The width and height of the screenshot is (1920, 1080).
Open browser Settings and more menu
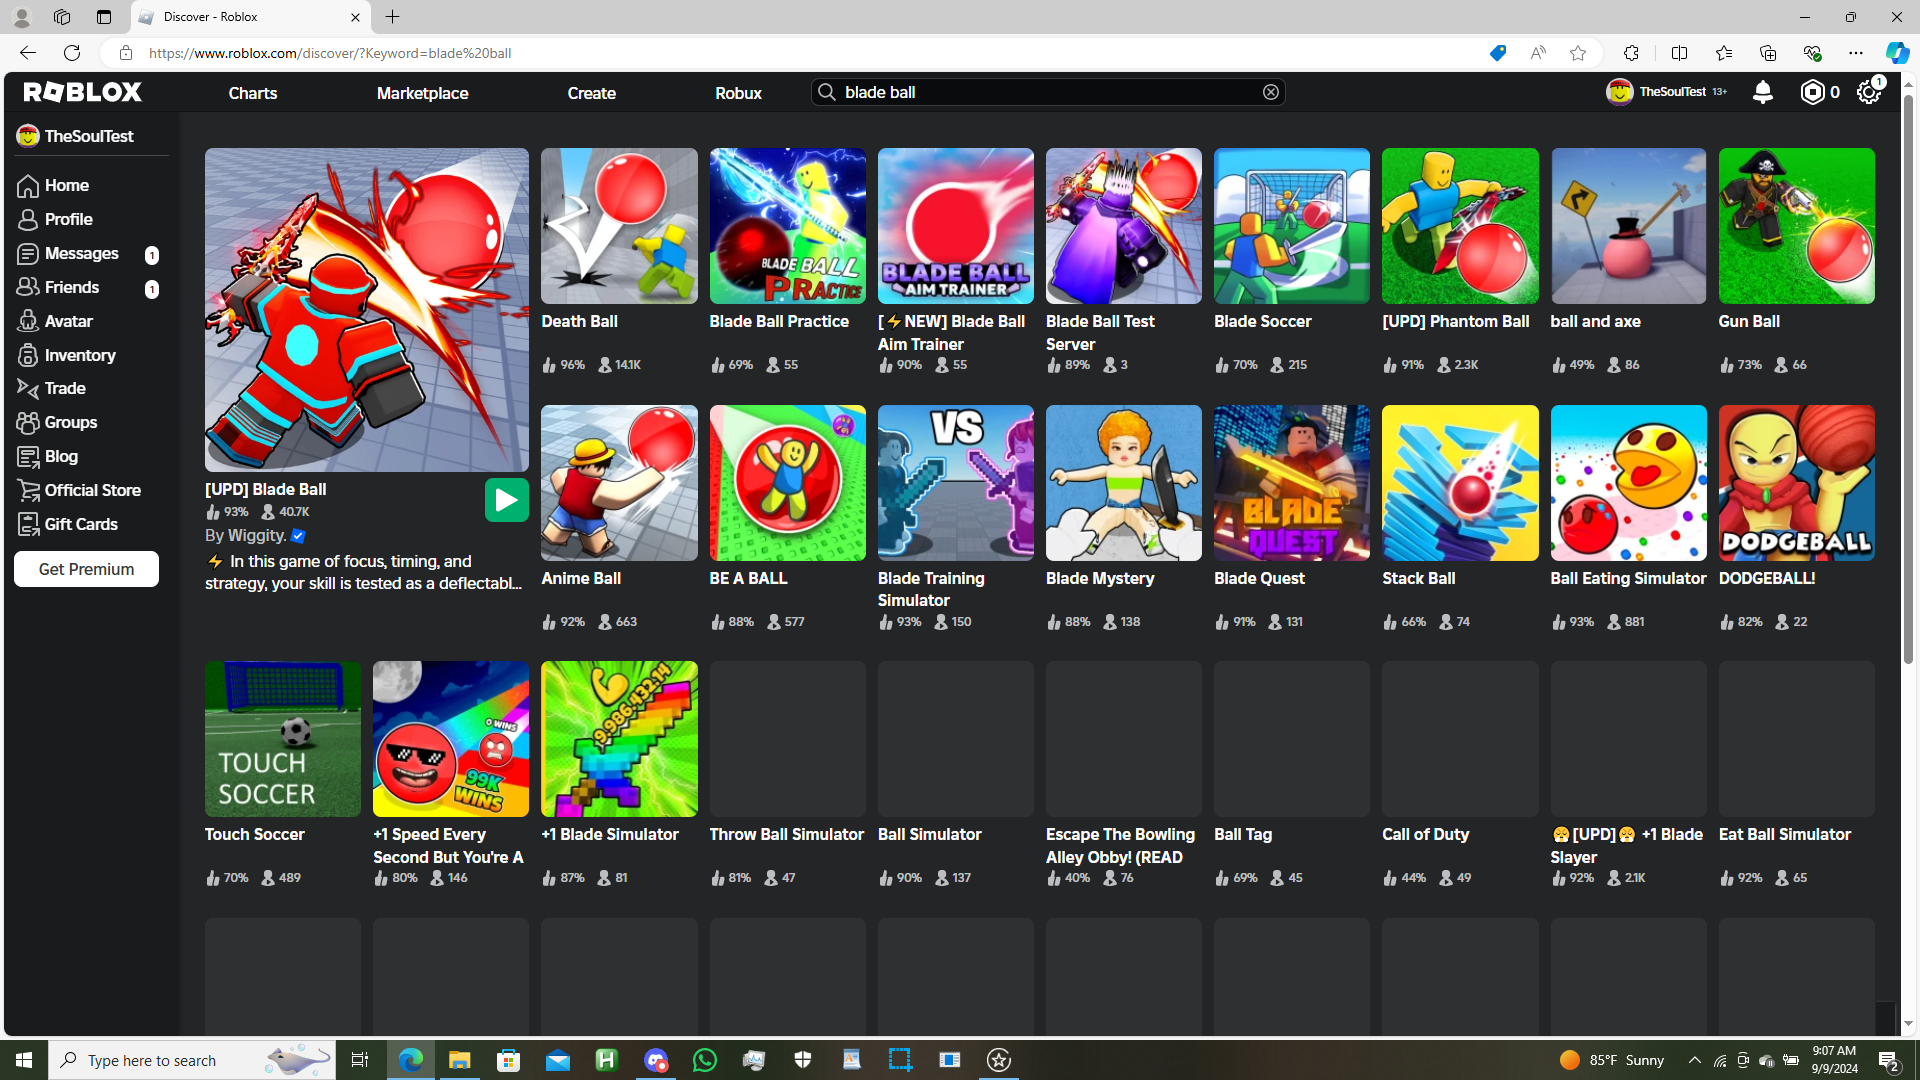pos(1855,53)
